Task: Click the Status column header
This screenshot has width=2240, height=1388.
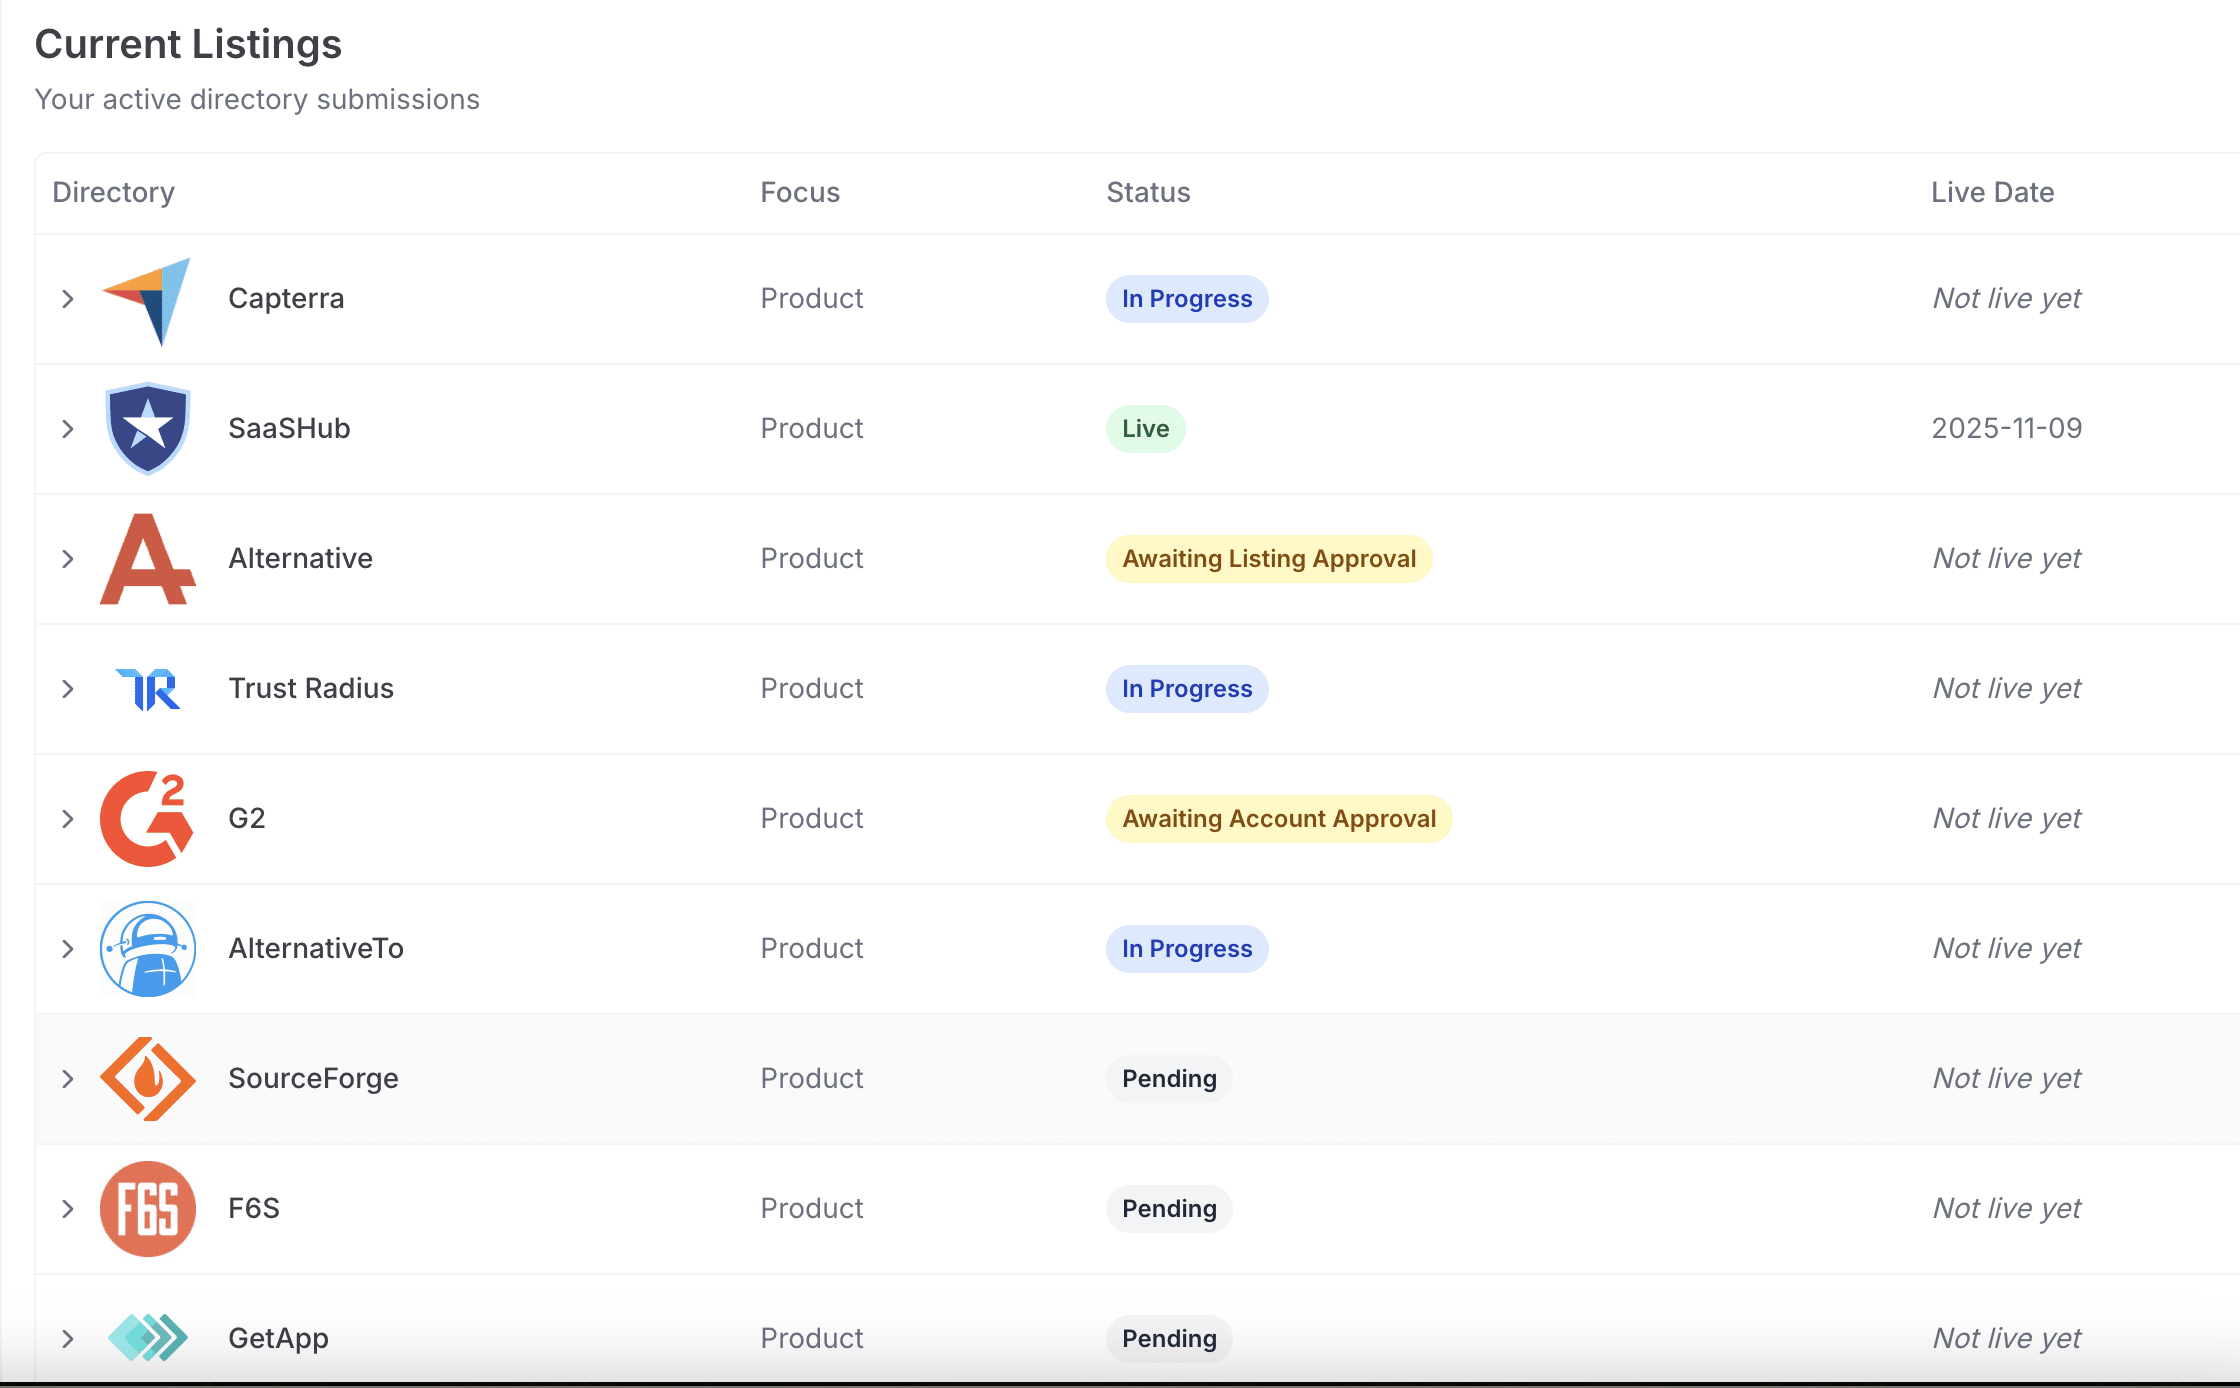Action: click(1148, 192)
